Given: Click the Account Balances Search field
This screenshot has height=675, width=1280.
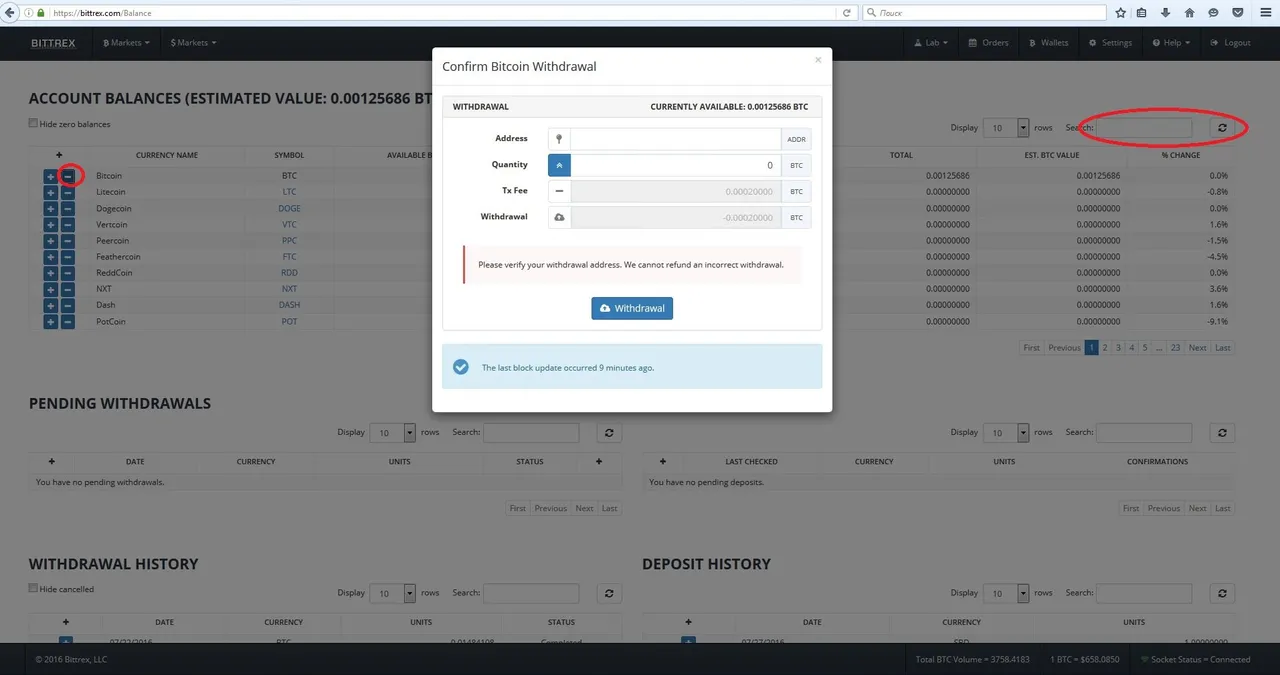Looking at the screenshot, I should [1144, 128].
